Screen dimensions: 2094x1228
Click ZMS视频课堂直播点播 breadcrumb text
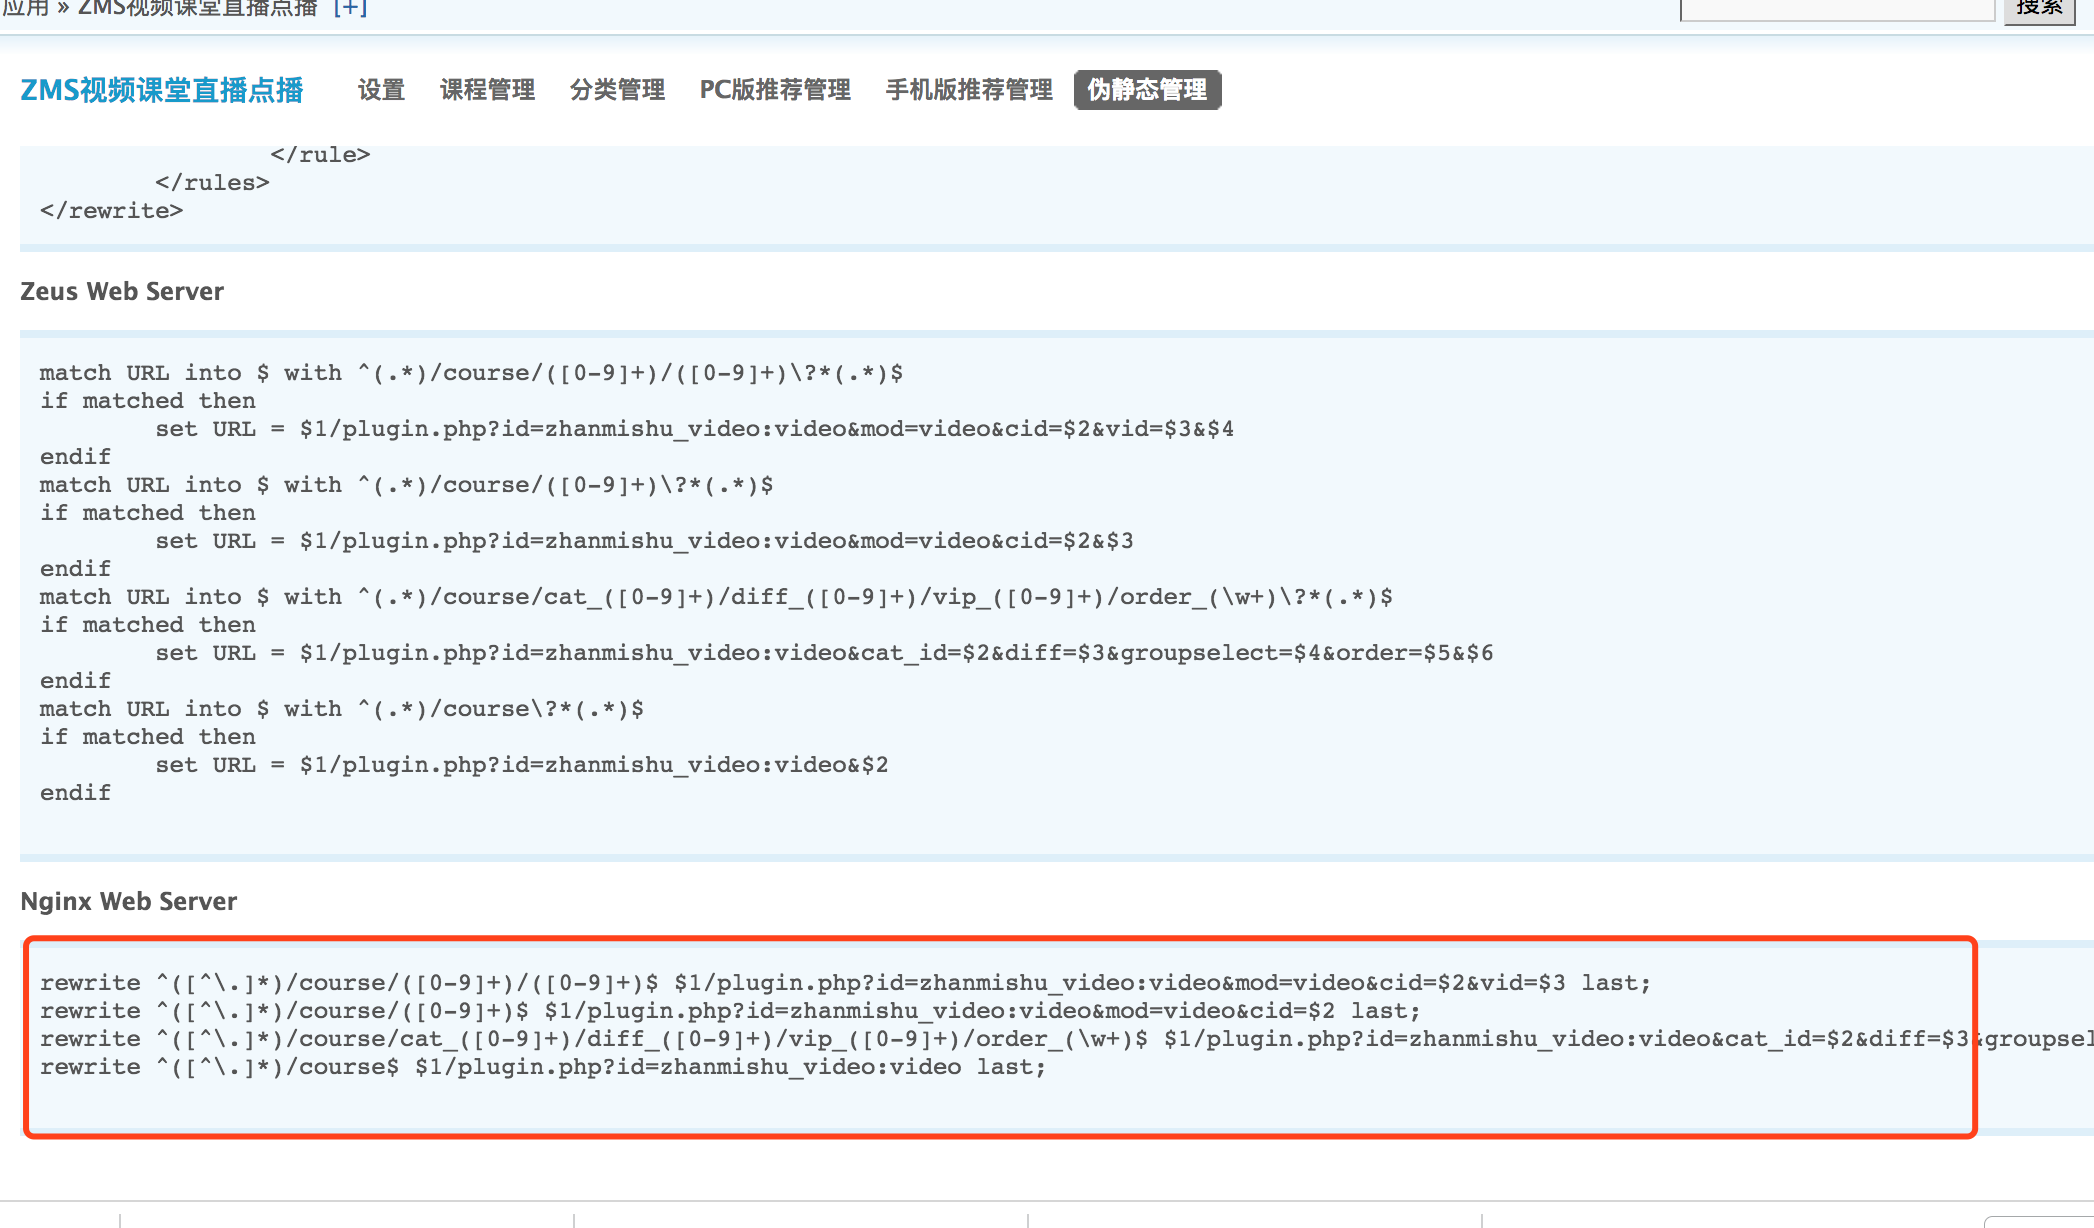tap(198, 8)
